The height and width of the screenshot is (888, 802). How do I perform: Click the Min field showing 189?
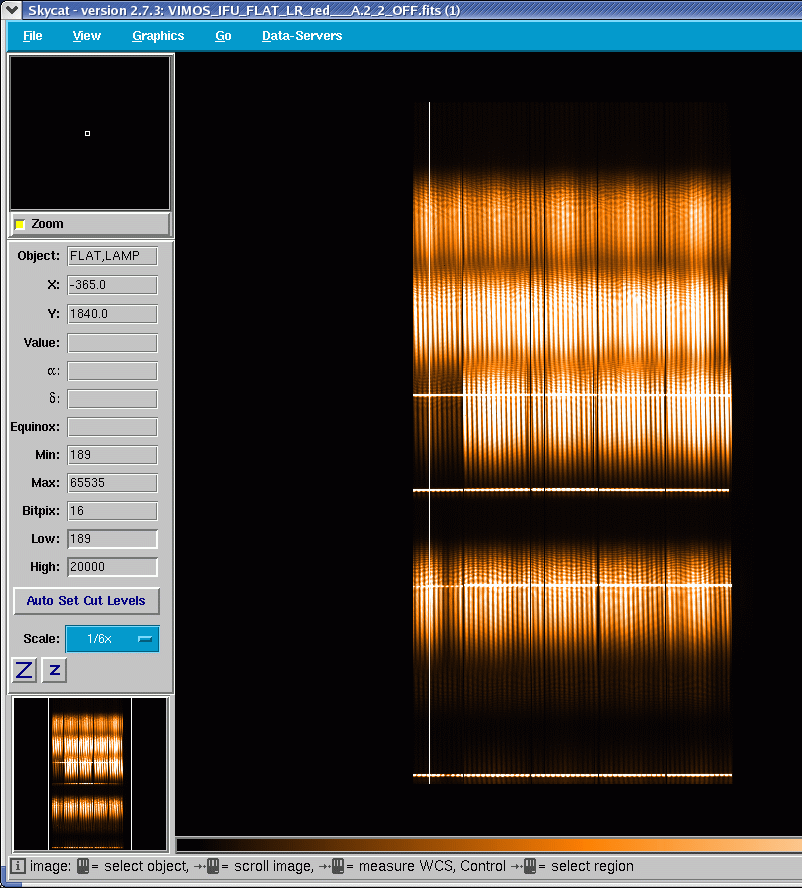point(112,455)
